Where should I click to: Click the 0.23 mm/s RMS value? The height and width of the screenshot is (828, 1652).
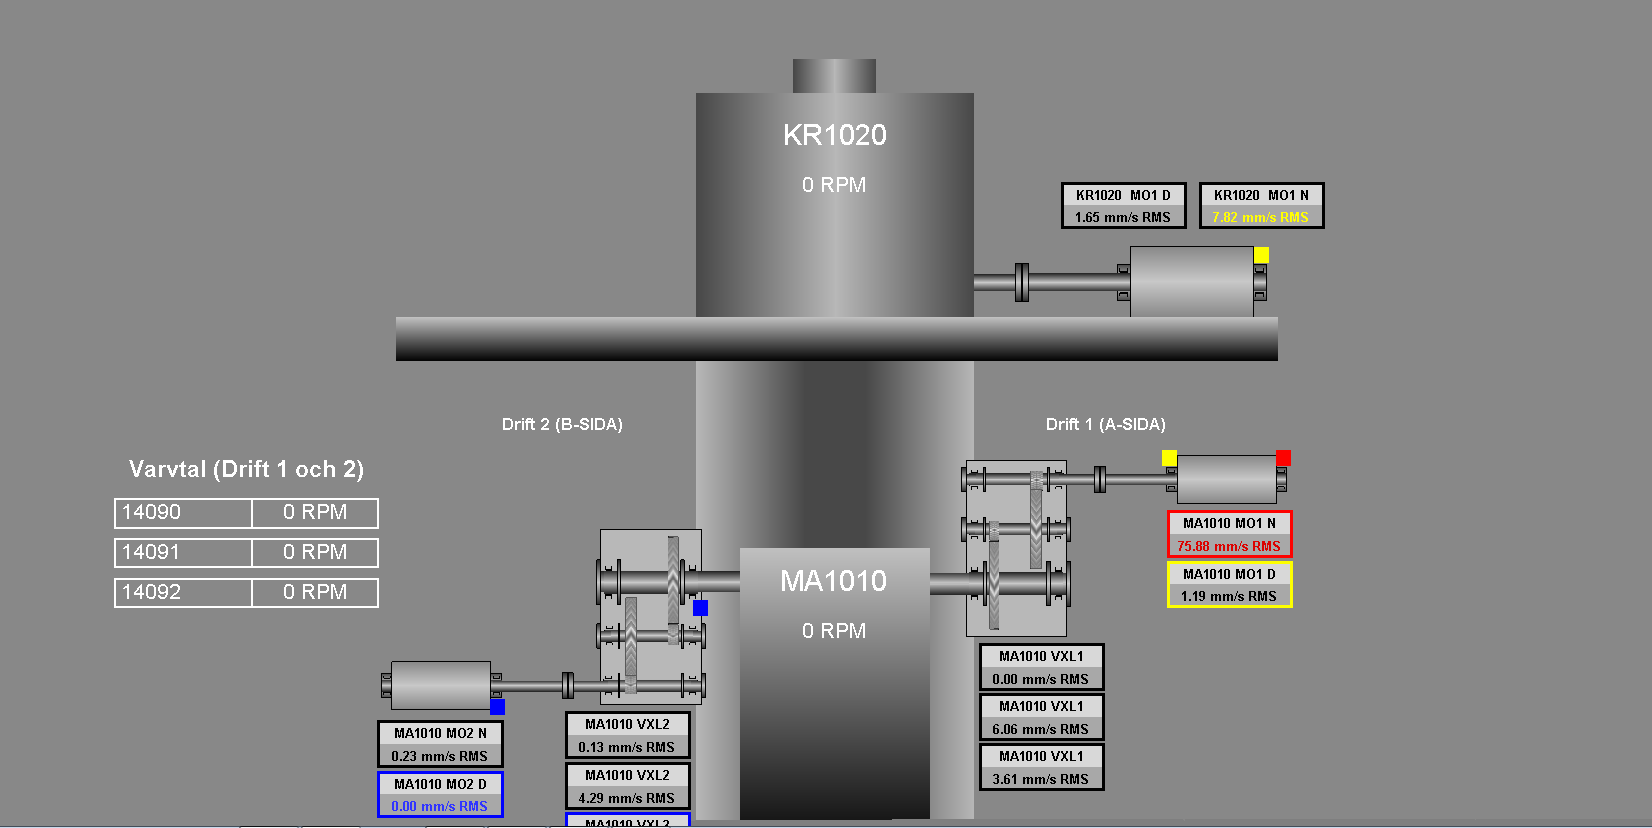coord(439,756)
